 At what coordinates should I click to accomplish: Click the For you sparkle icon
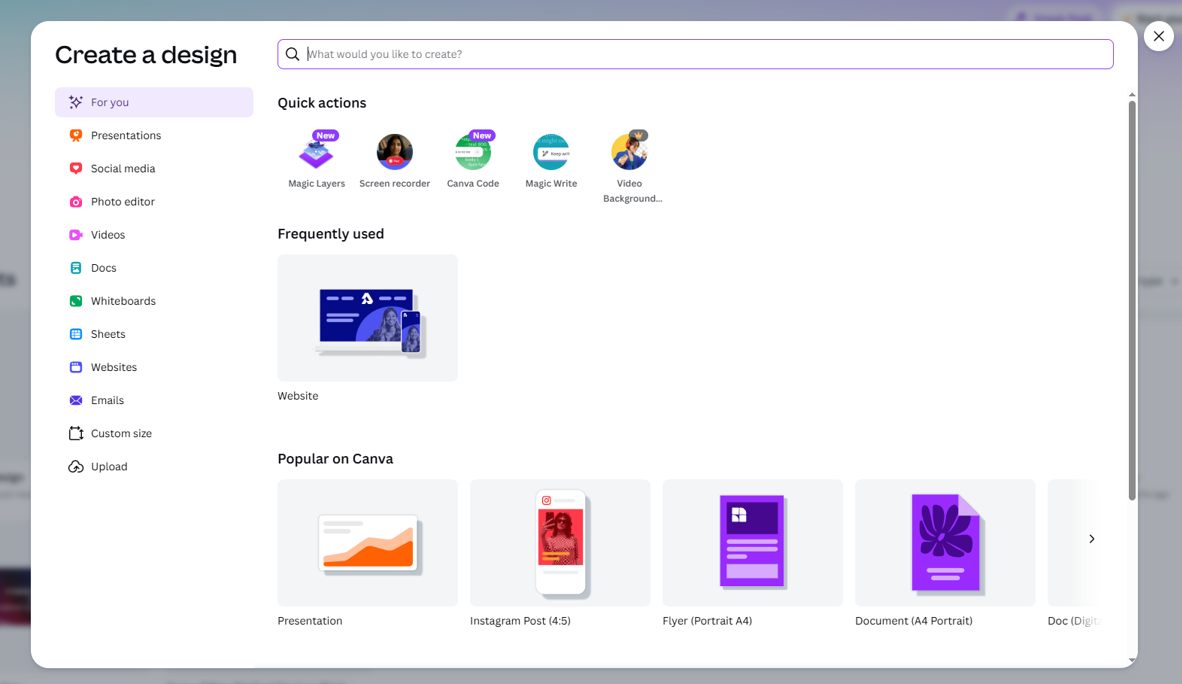click(75, 102)
